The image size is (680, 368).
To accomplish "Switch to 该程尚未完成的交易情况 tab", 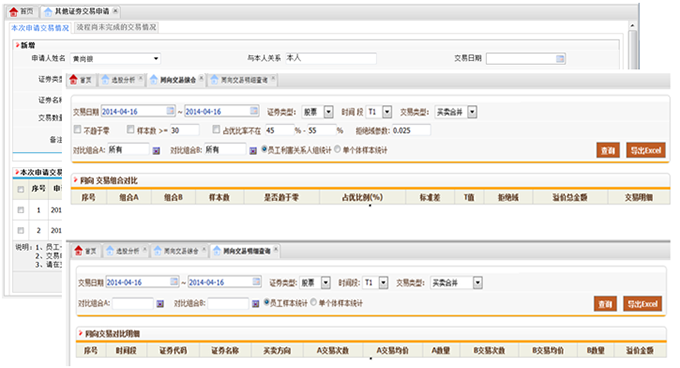I will tap(116, 27).
